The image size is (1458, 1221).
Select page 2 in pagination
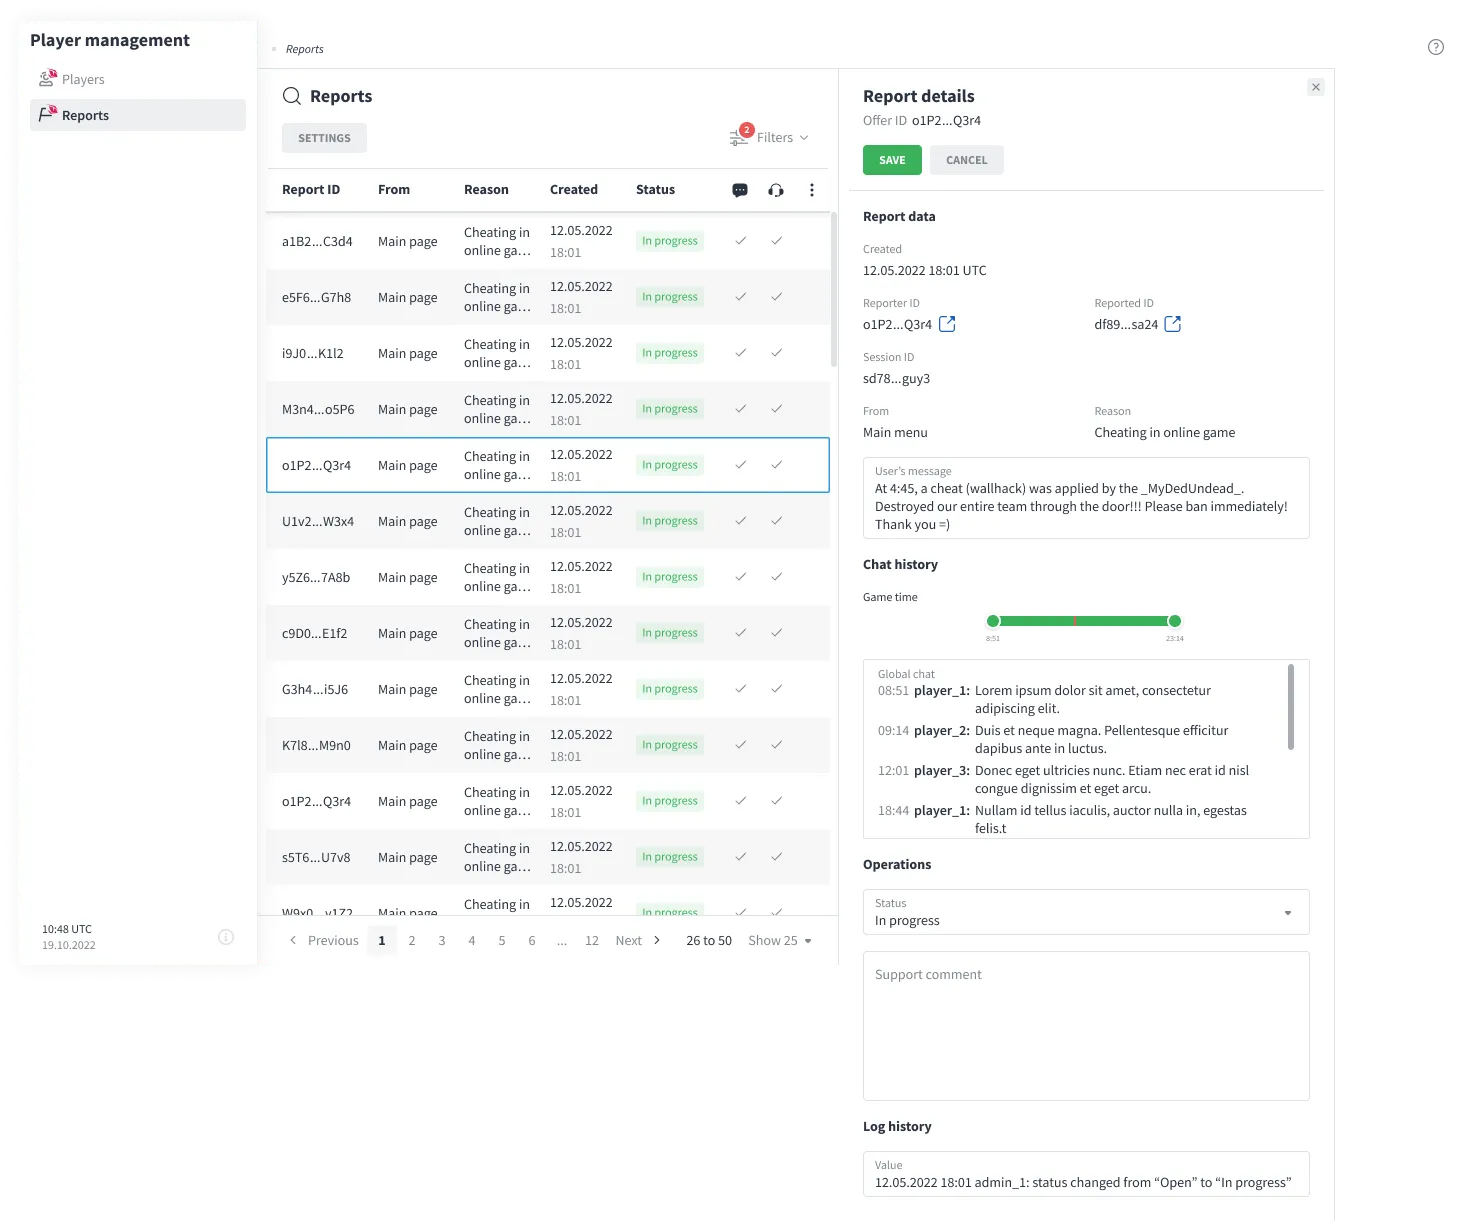pos(412,941)
